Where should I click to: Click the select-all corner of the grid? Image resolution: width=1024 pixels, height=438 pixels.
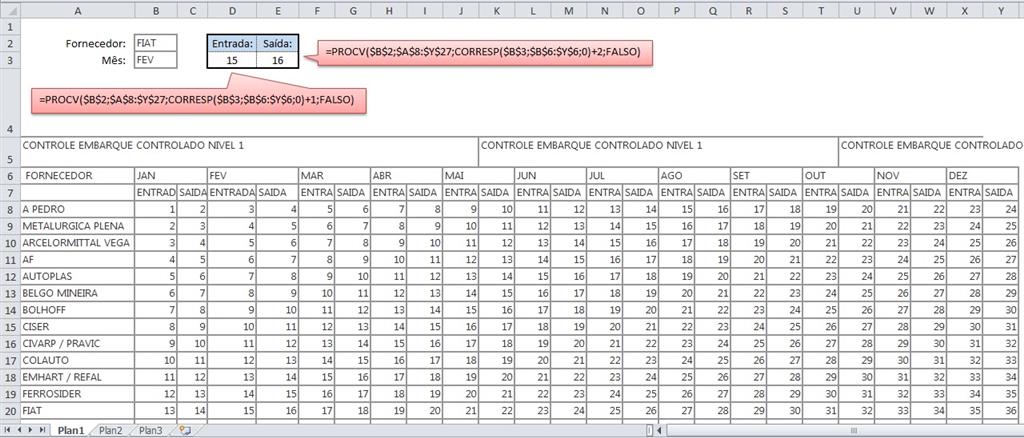pyautogui.click(x=10, y=10)
